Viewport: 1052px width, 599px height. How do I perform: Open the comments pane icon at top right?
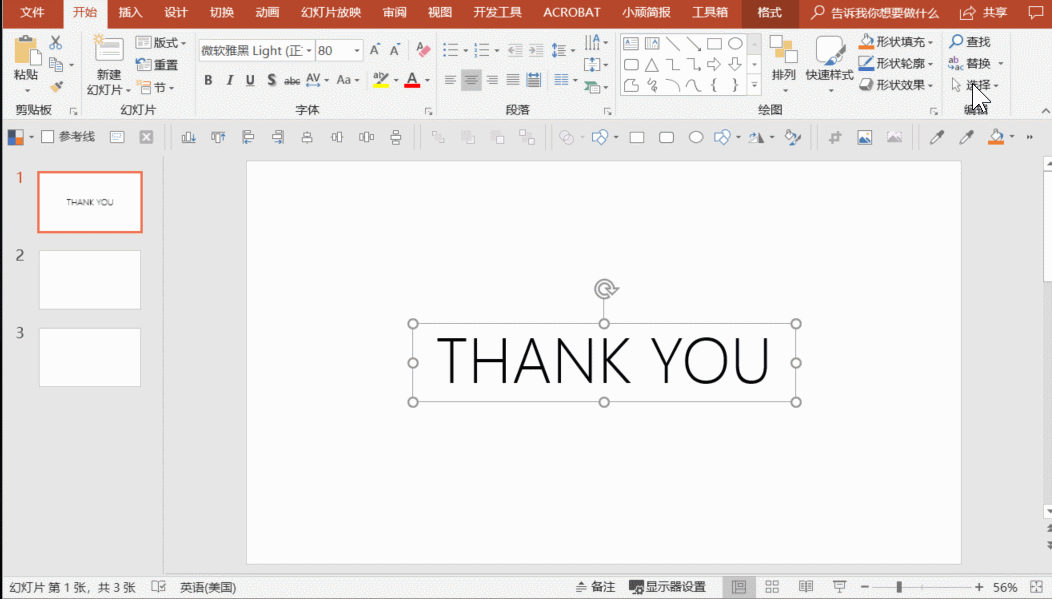[1036, 12]
